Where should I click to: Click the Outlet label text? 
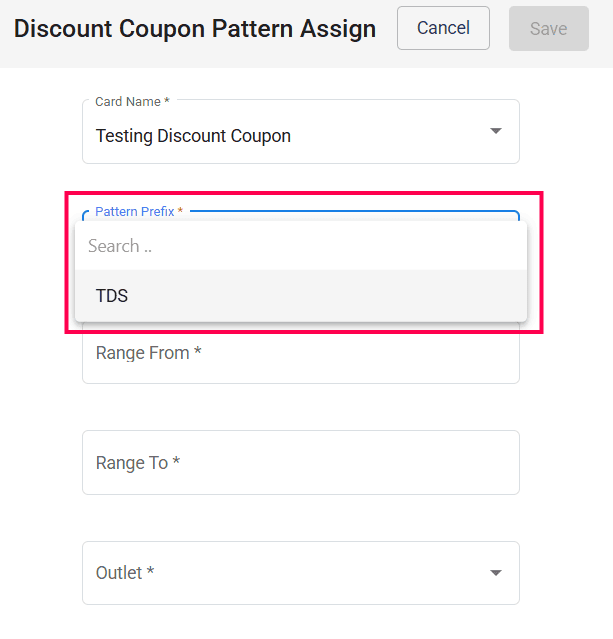tap(125, 573)
